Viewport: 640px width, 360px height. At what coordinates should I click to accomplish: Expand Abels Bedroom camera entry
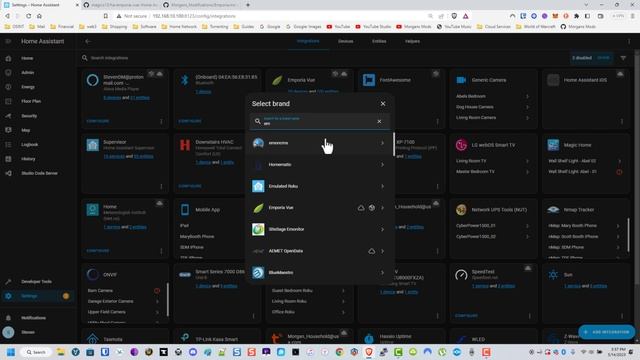pyautogui.click(x=492, y=96)
